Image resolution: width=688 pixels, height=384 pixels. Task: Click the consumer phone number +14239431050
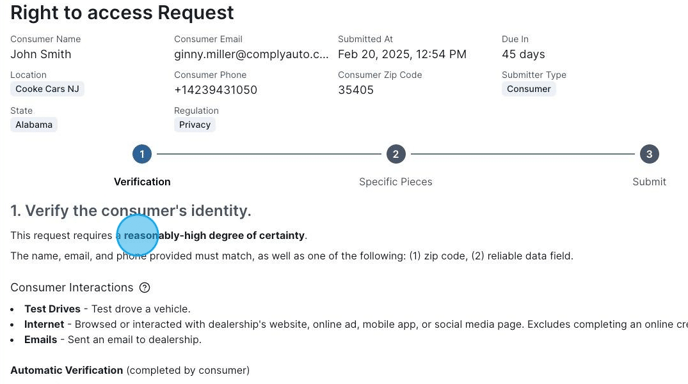(x=216, y=90)
